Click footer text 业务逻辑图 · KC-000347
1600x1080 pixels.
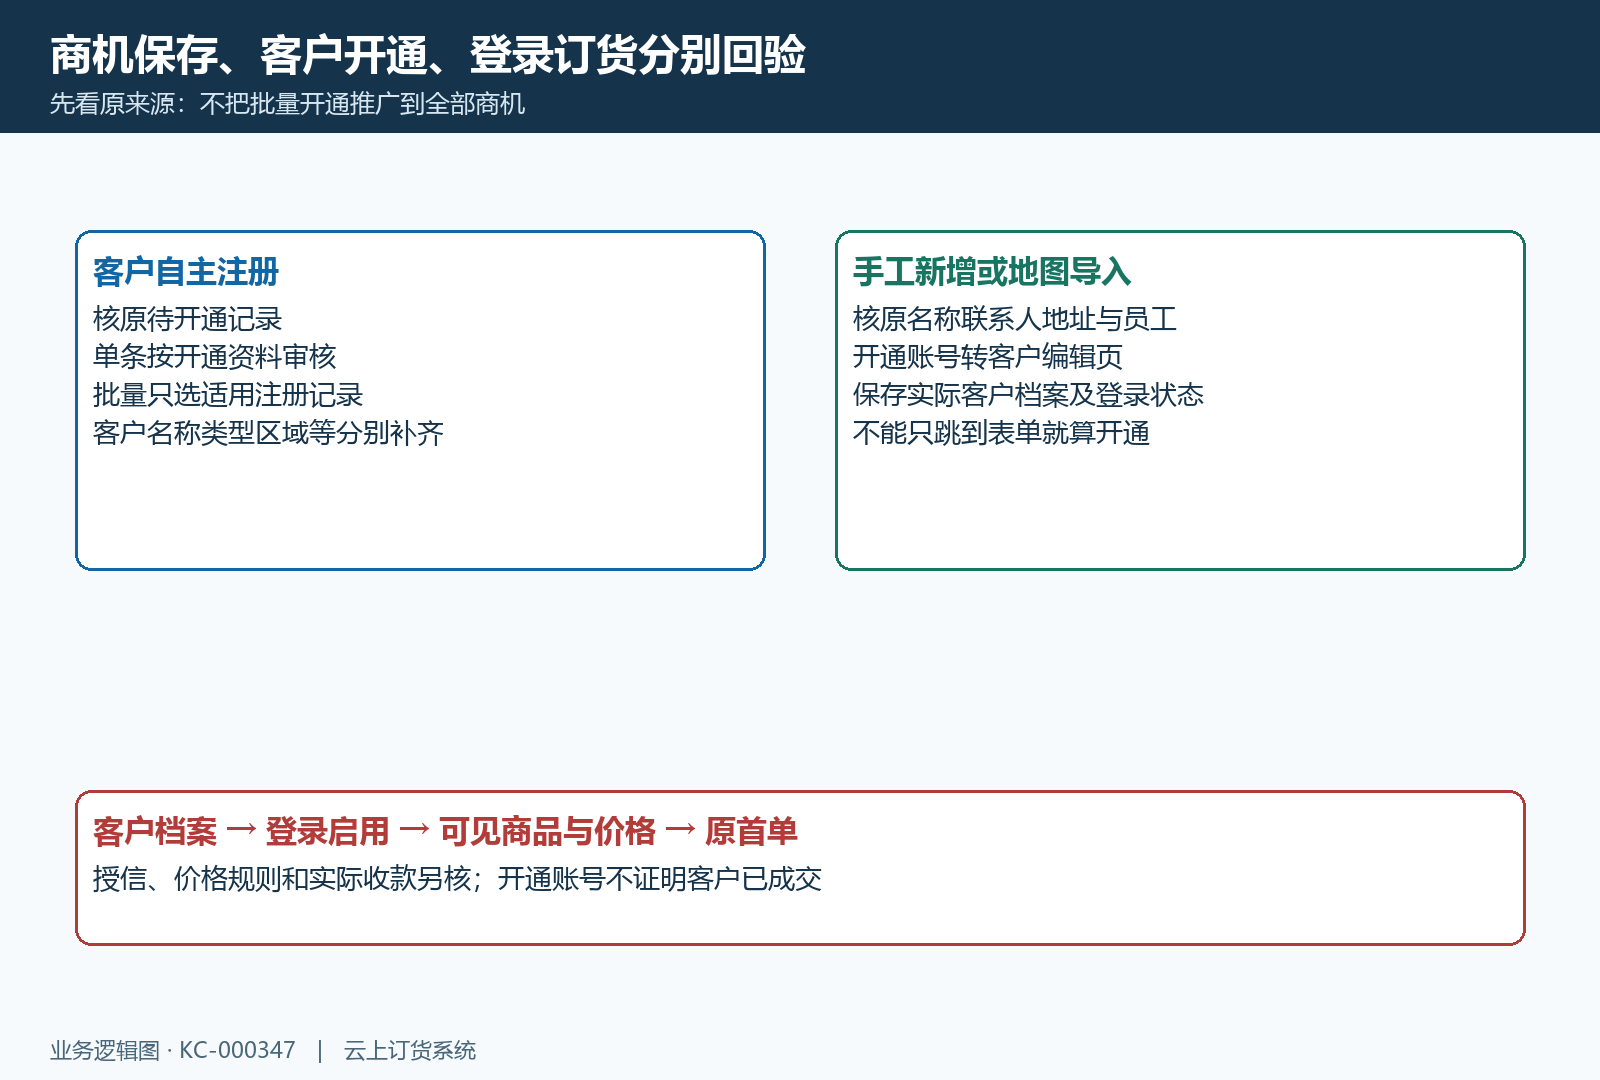[173, 1051]
